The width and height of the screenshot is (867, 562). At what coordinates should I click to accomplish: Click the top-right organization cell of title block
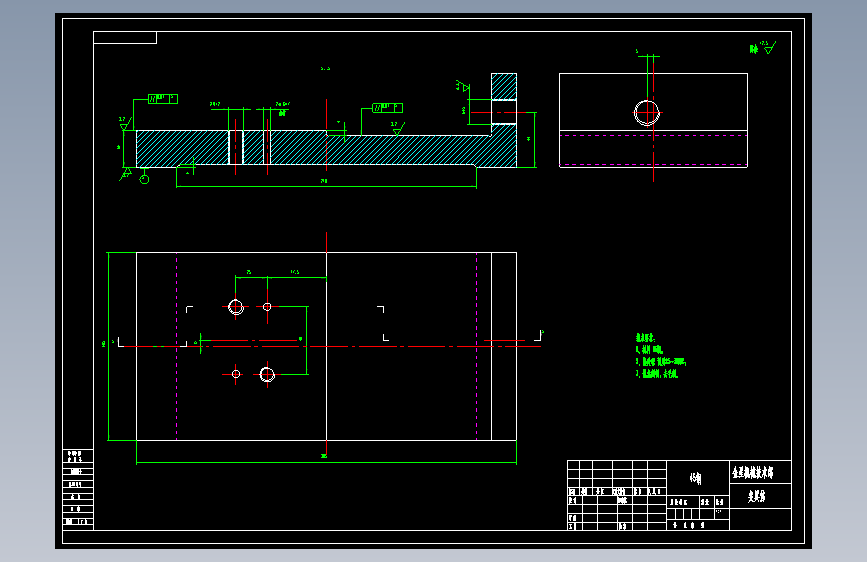760,472
